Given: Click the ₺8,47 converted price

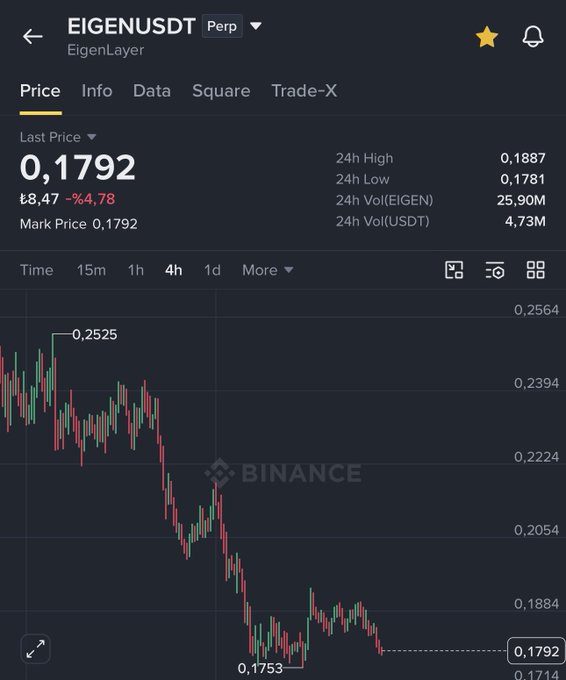Looking at the screenshot, I should tap(39, 199).
